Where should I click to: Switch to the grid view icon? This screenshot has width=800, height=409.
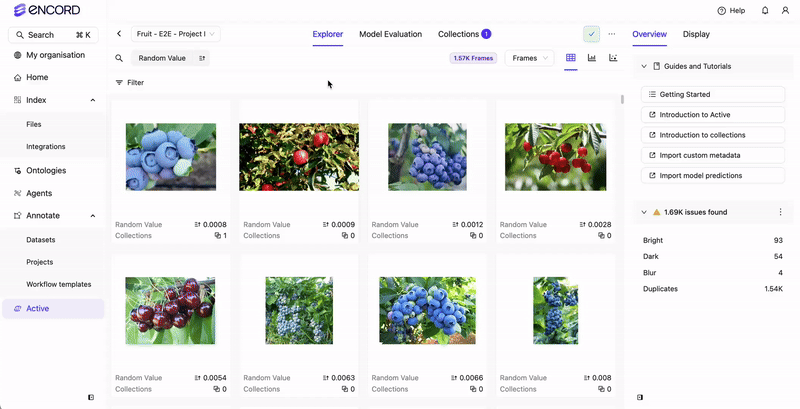click(571, 58)
